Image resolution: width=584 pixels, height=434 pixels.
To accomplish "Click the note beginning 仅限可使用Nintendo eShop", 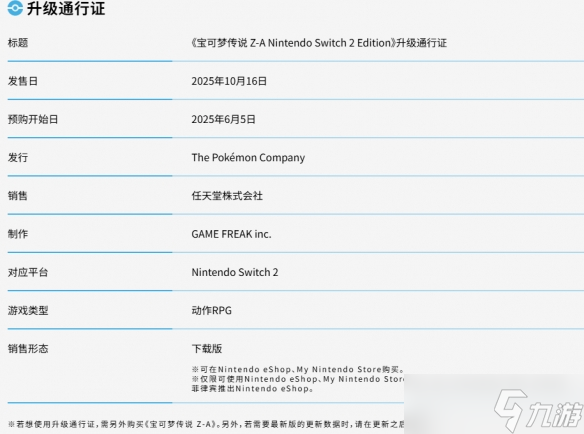I will [x=298, y=379].
